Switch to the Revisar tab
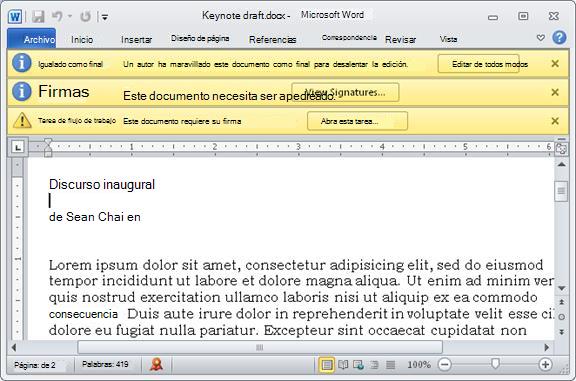This screenshot has height=381, width=576. (x=400, y=39)
